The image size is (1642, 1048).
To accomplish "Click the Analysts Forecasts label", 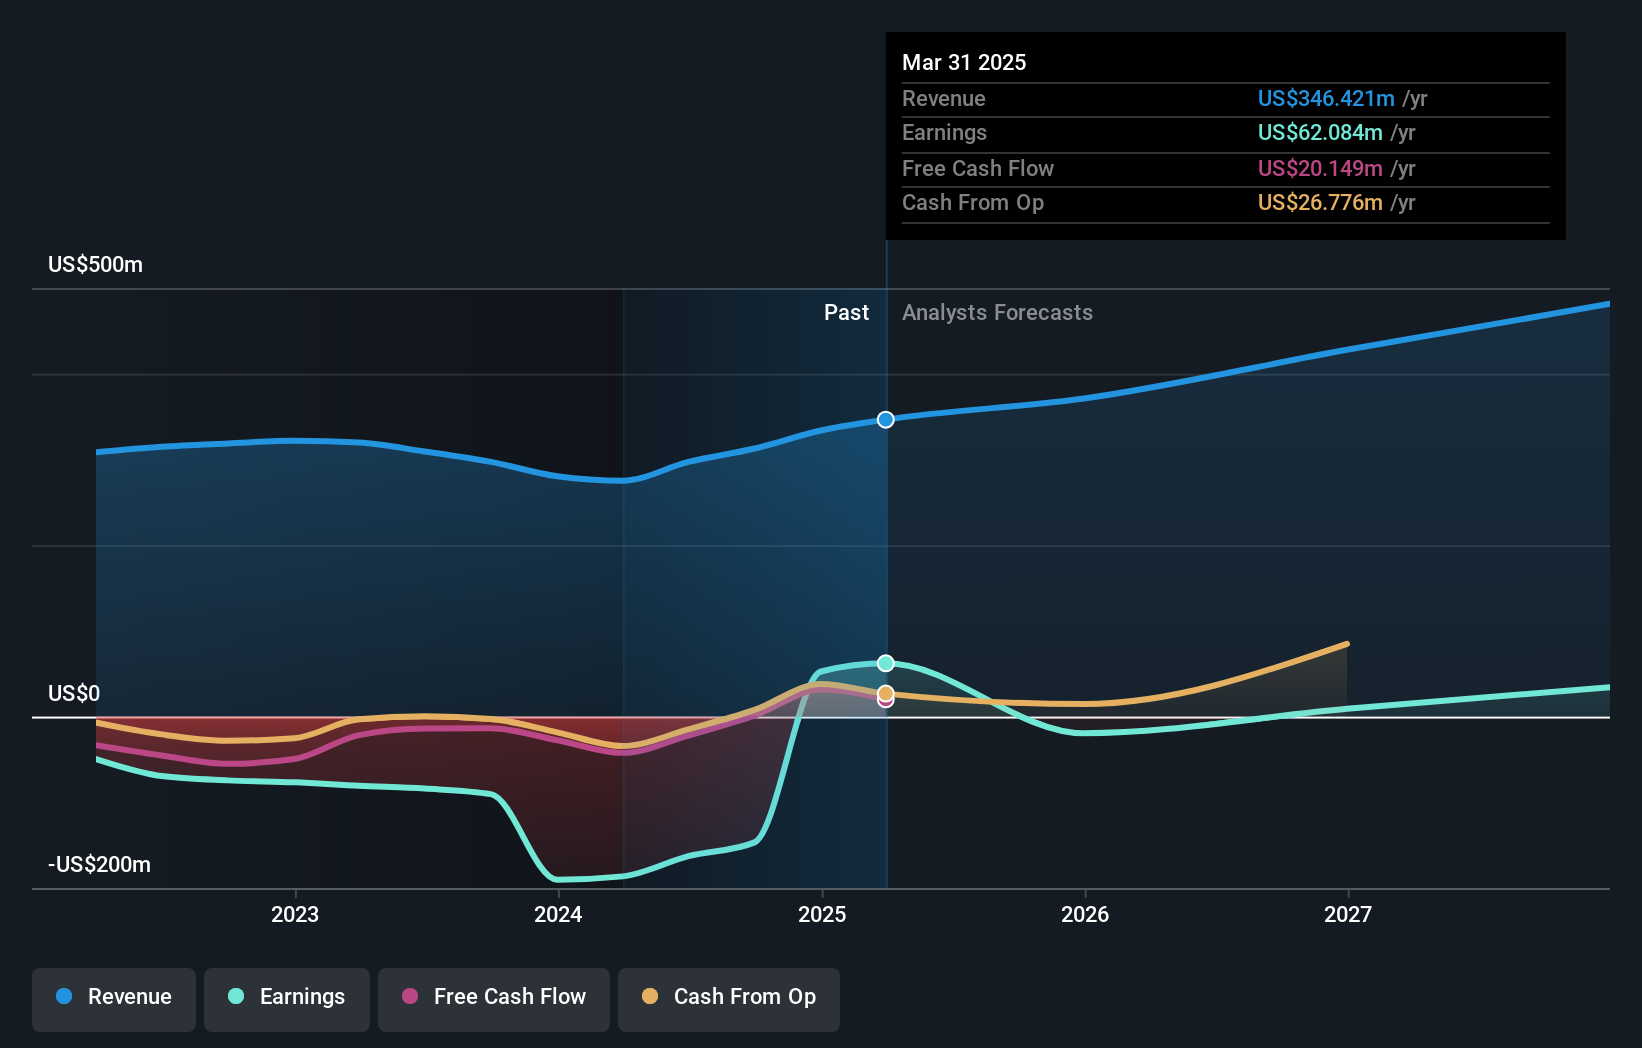I will 997,313.
